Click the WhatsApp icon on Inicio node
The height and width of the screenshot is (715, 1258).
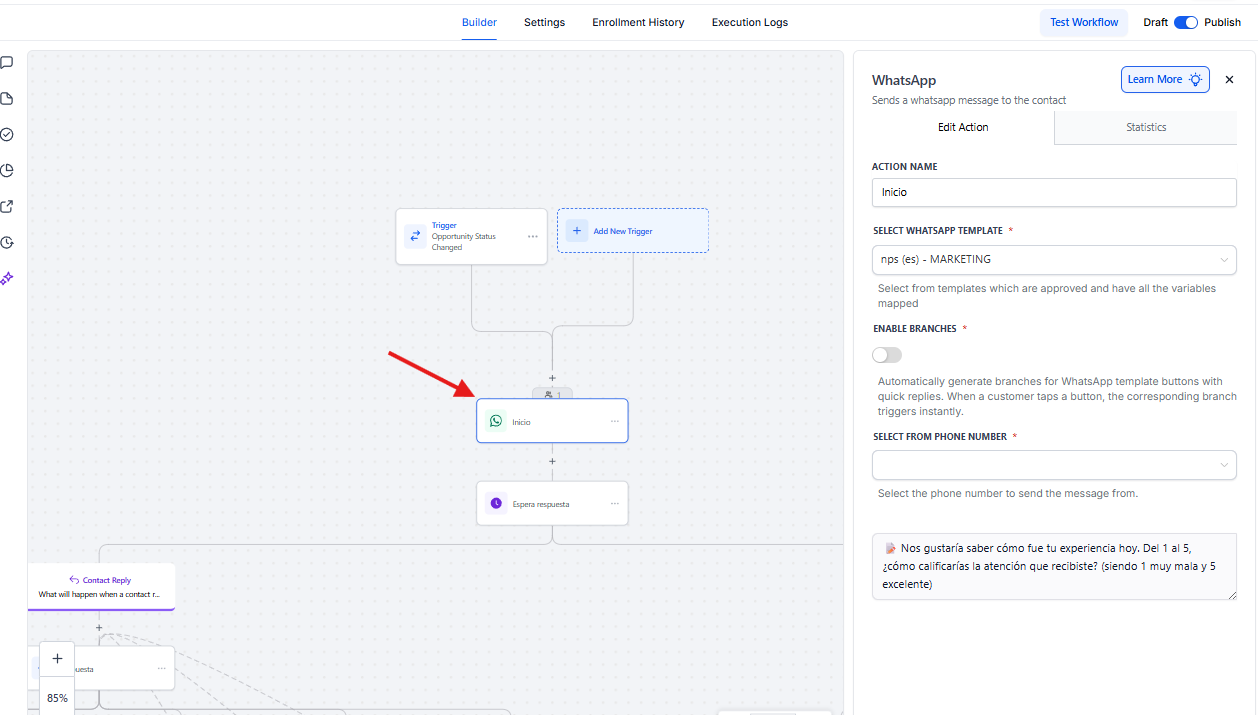click(x=496, y=421)
